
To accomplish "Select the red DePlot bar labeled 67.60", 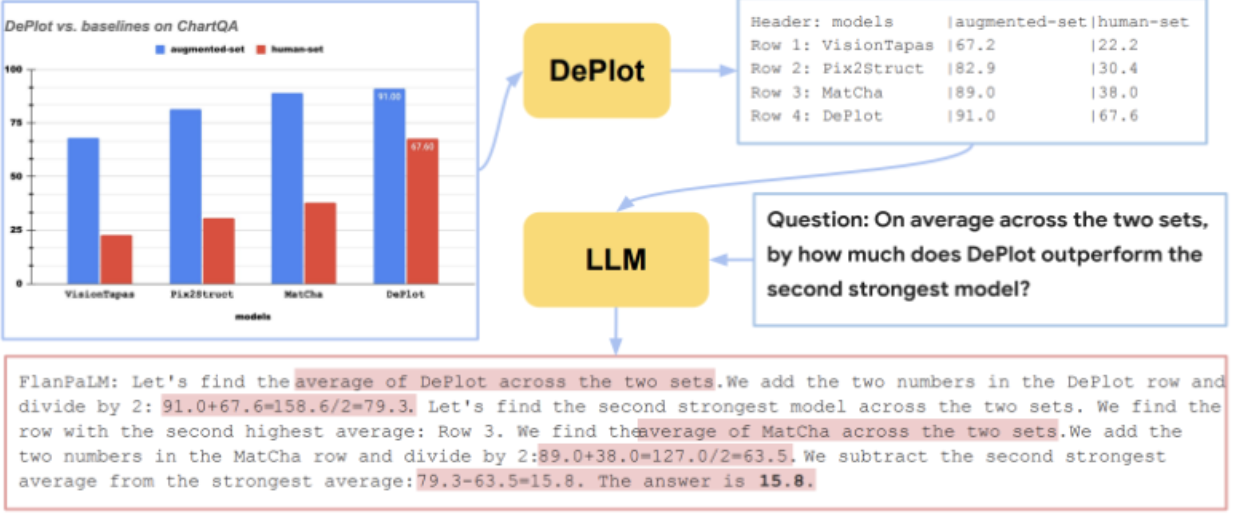I will (x=422, y=211).
